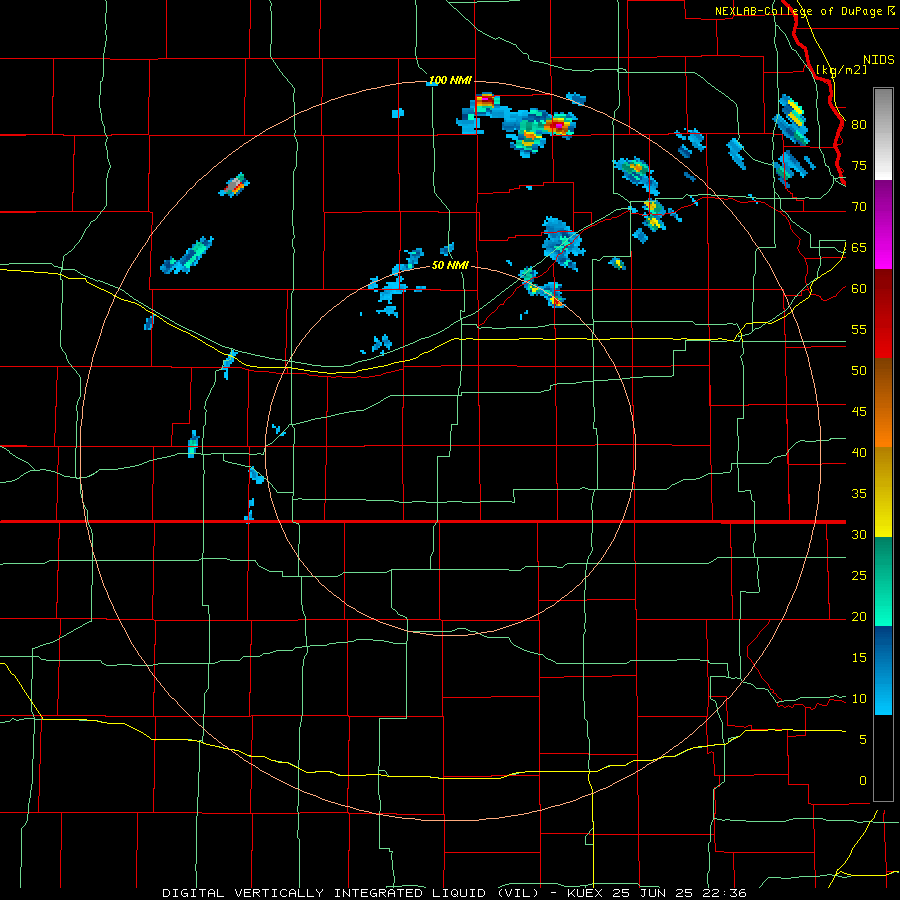
Task: Click the red segment of the color bar
Action: (883, 313)
